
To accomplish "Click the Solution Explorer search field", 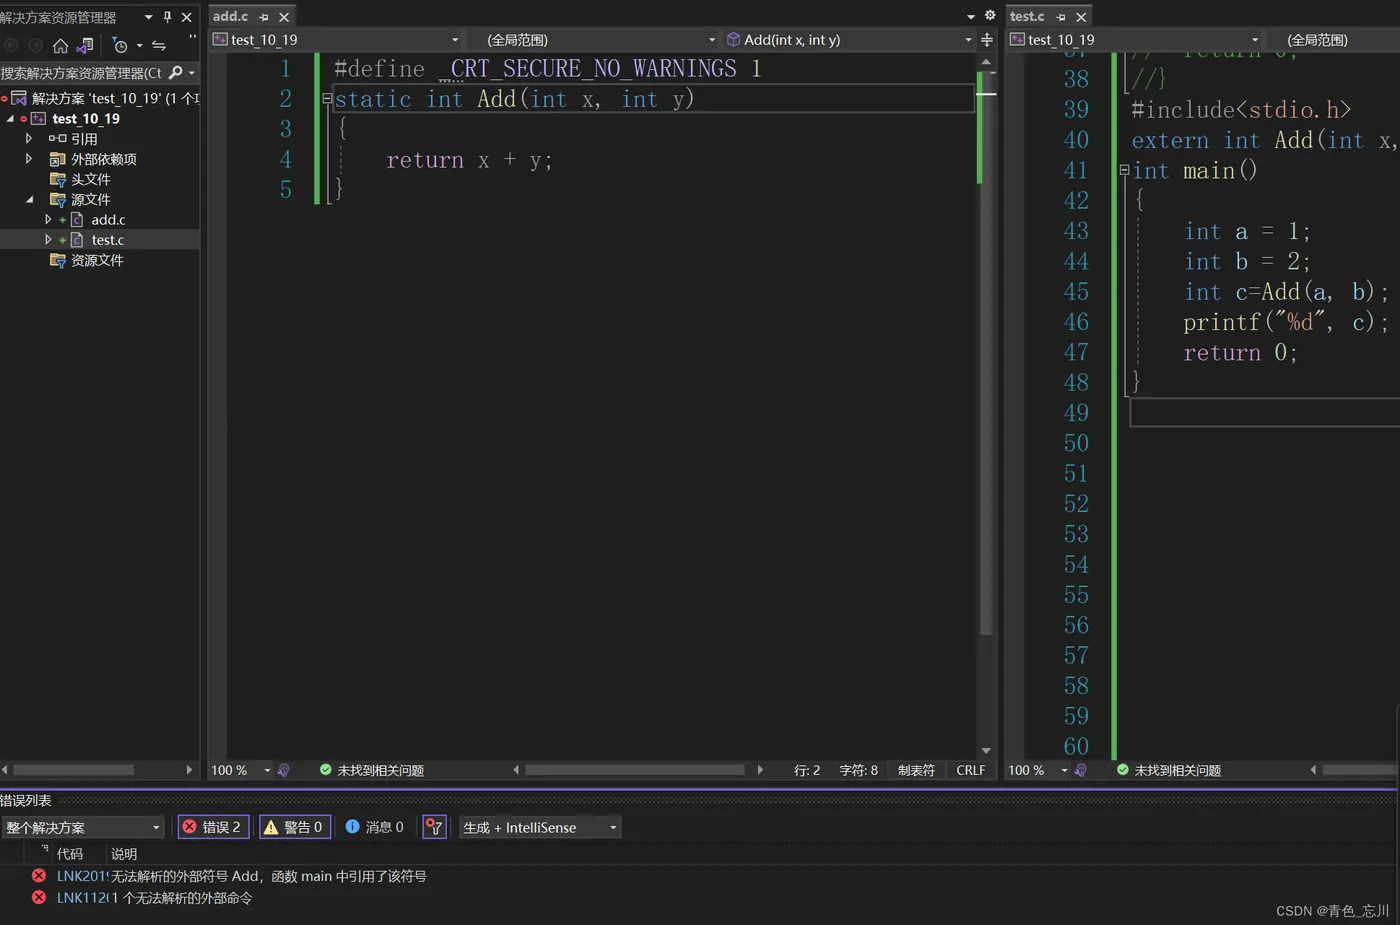I will coord(80,73).
